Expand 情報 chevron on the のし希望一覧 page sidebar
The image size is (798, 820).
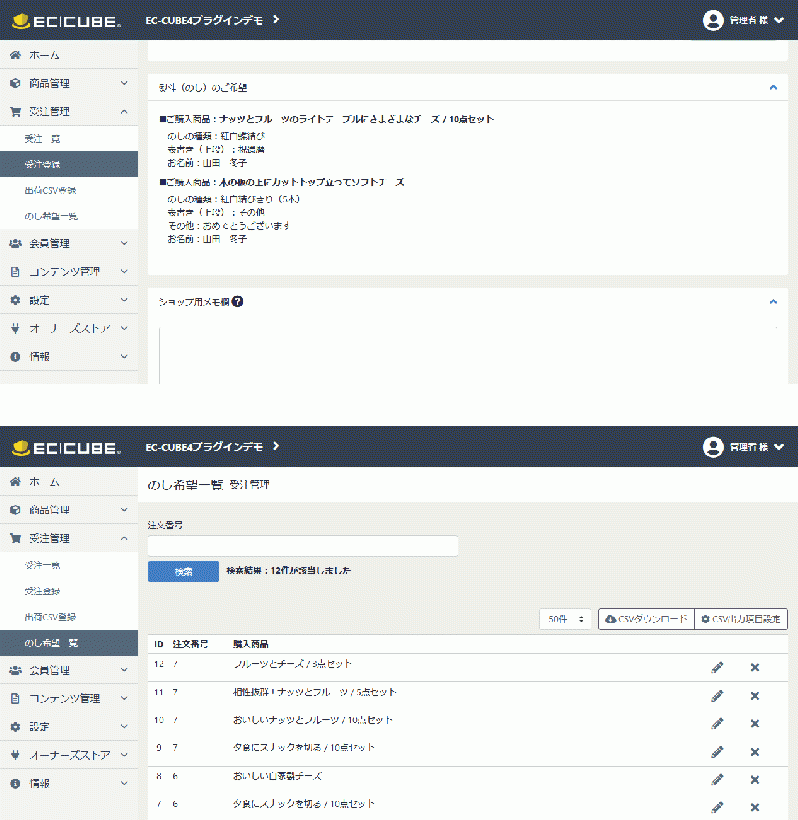[124, 783]
